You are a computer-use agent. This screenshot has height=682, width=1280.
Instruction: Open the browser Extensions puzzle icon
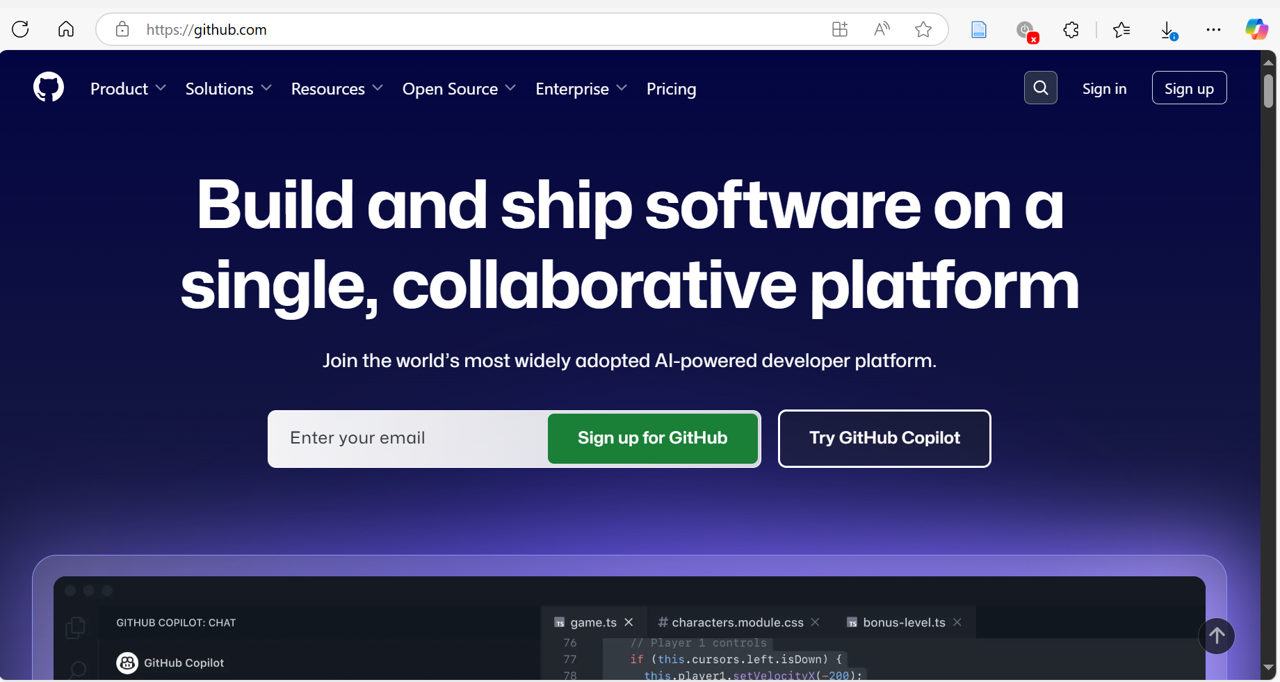click(1071, 30)
